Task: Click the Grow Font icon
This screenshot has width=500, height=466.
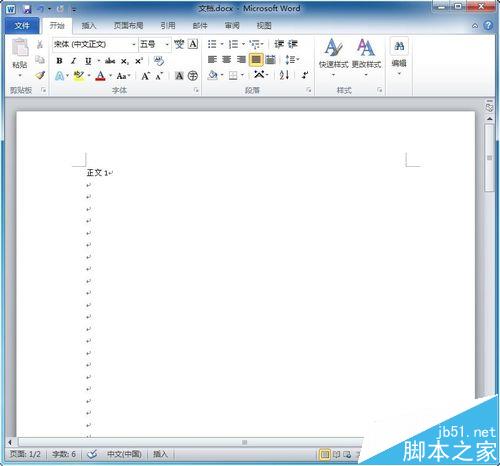Action: click(x=146, y=76)
